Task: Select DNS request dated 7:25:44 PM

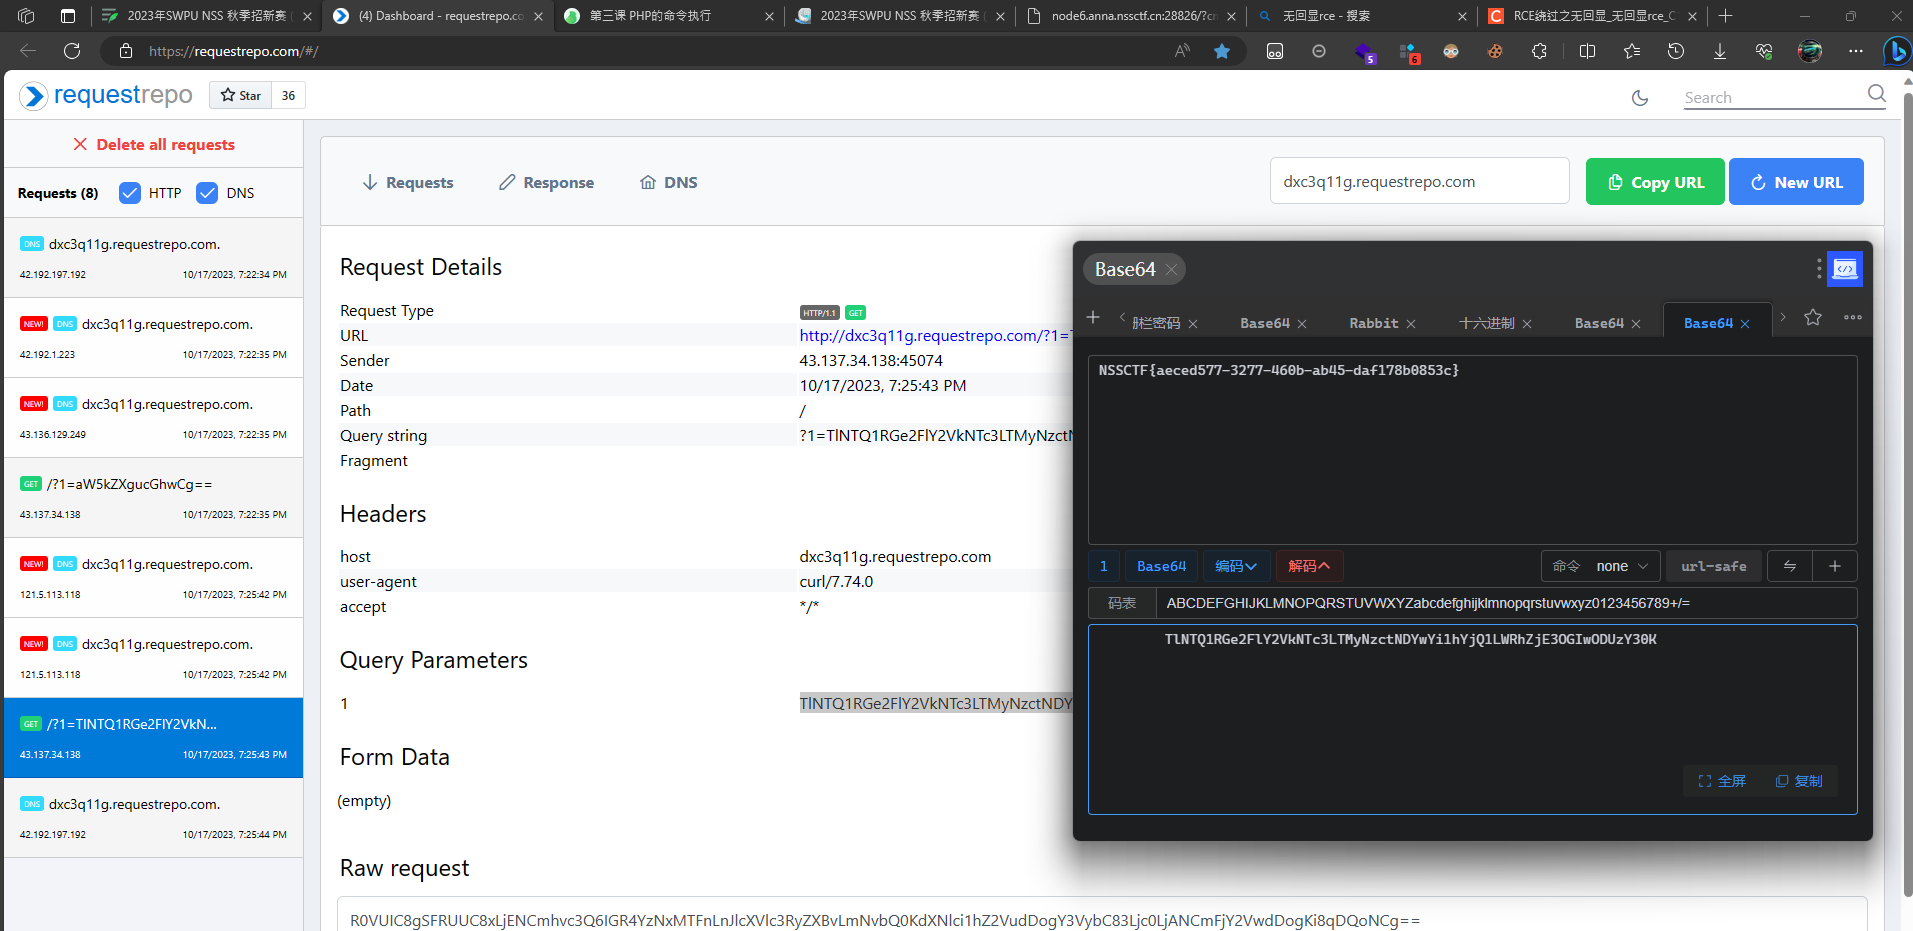Action: (154, 818)
